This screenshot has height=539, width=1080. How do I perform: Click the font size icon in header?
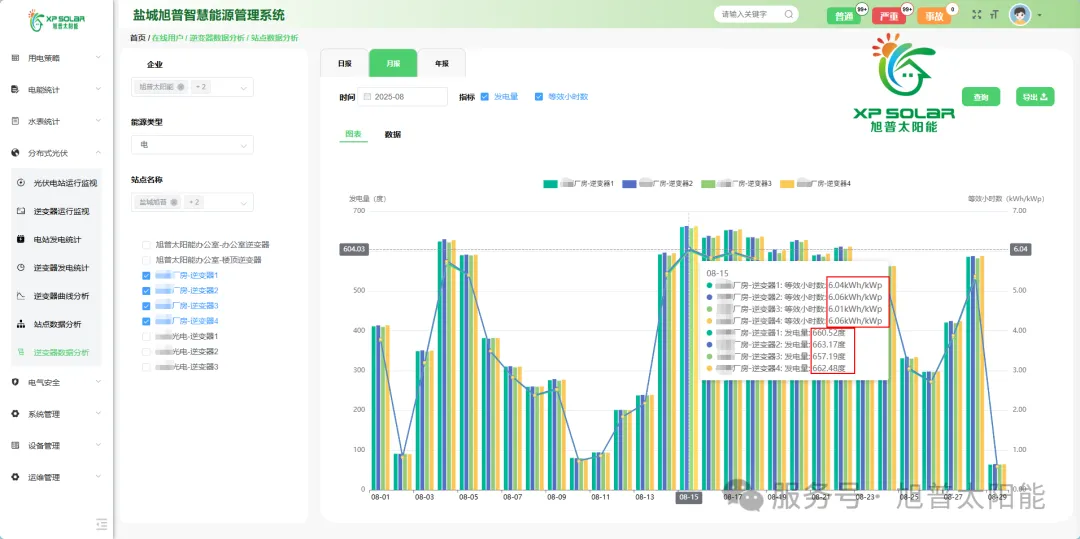coord(994,15)
